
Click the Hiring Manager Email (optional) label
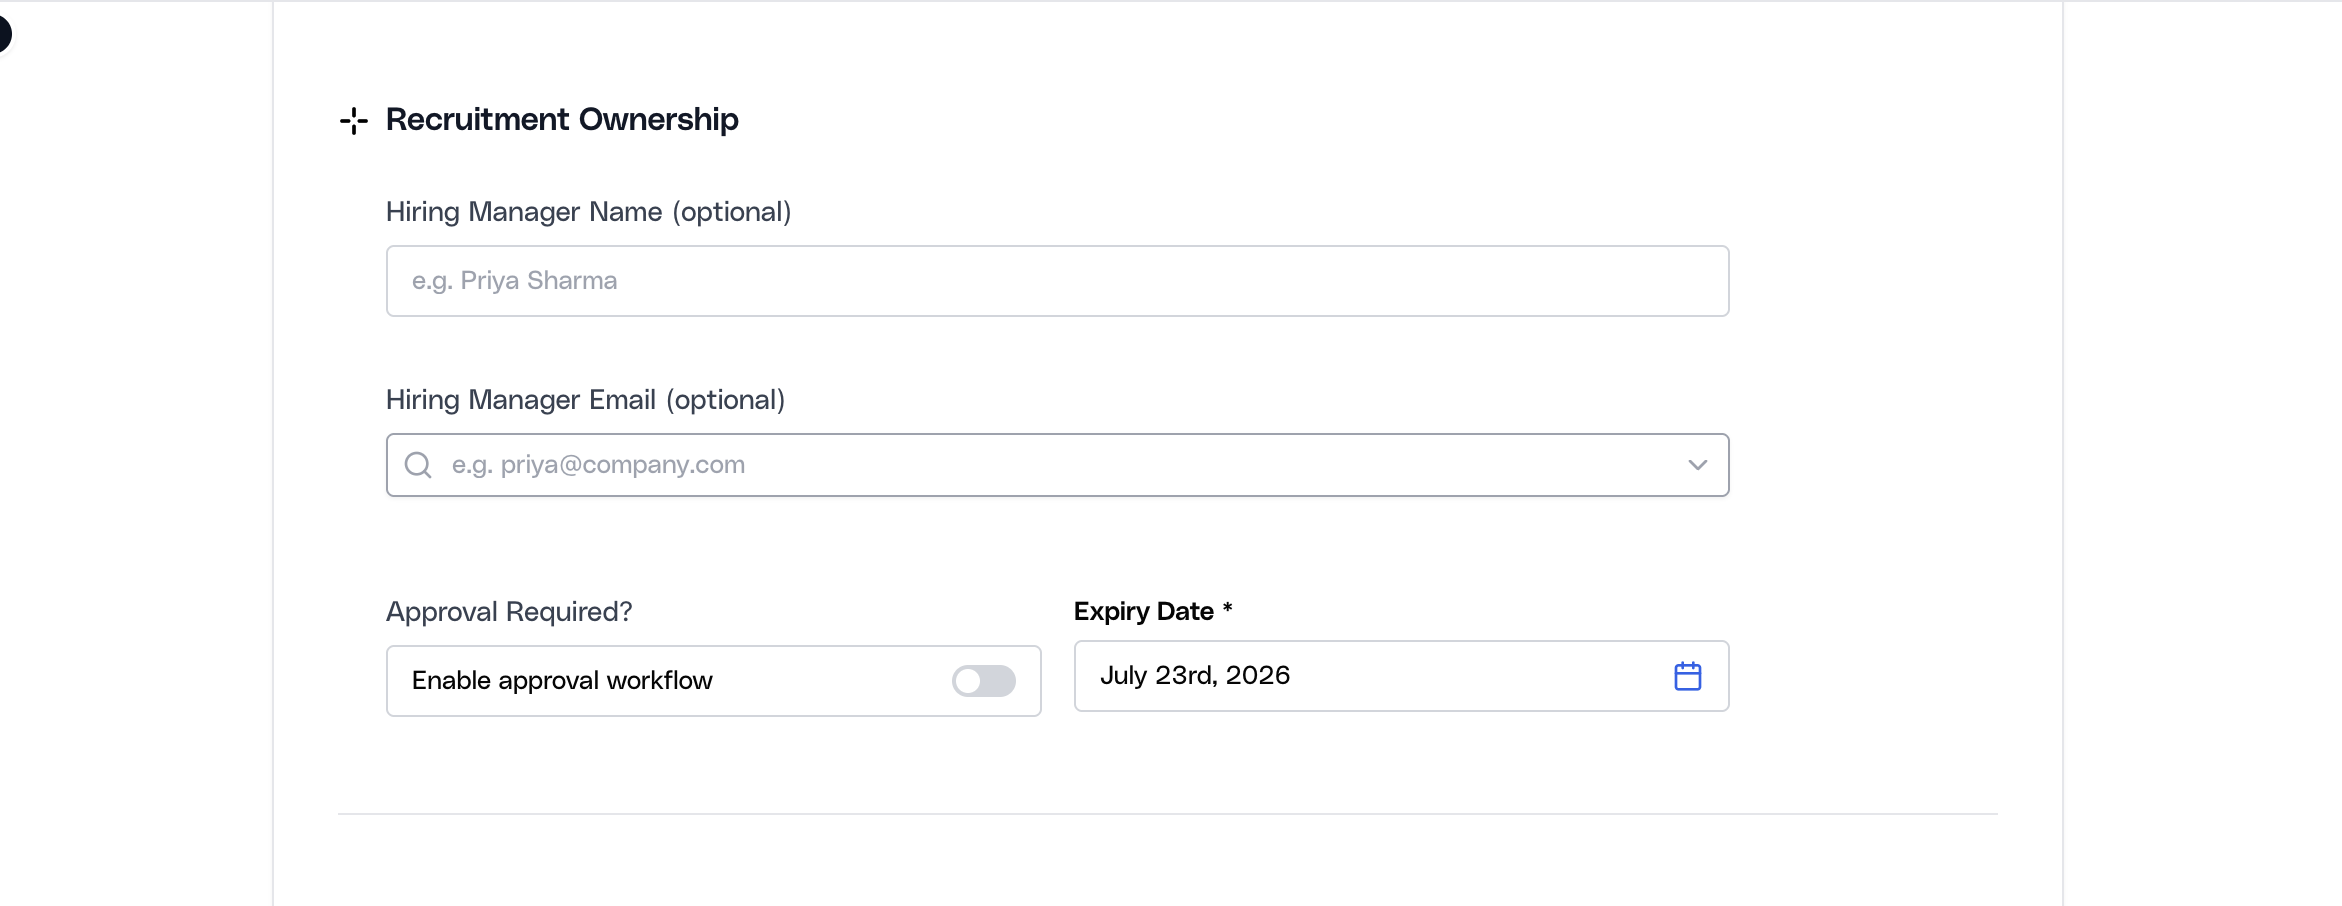point(585,400)
